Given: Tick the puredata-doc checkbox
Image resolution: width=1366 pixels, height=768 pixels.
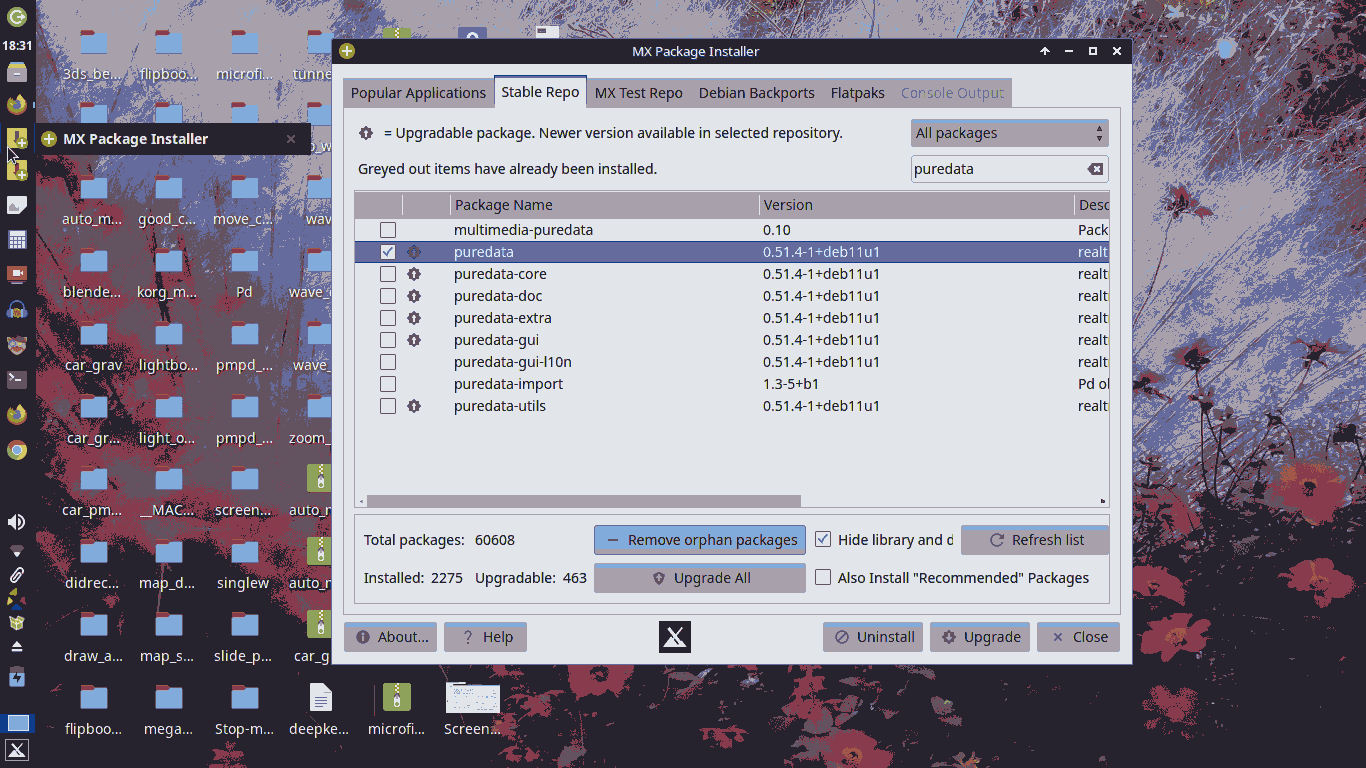Looking at the screenshot, I should pyautogui.click(x=388, y=296).
